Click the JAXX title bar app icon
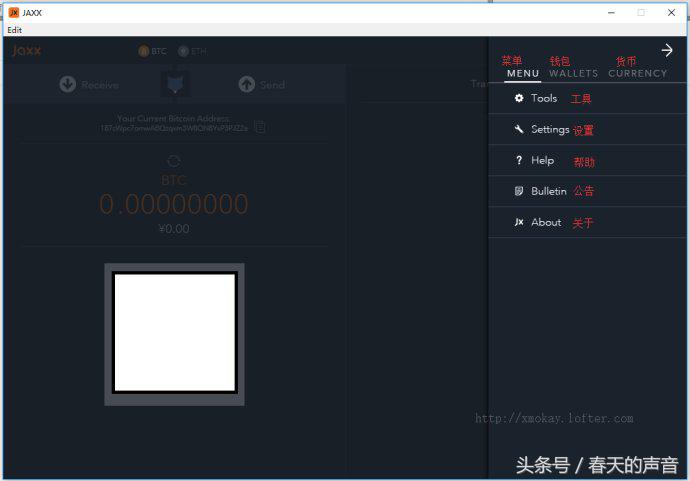This screenshot has width=690, height=481. click(14, 12)
